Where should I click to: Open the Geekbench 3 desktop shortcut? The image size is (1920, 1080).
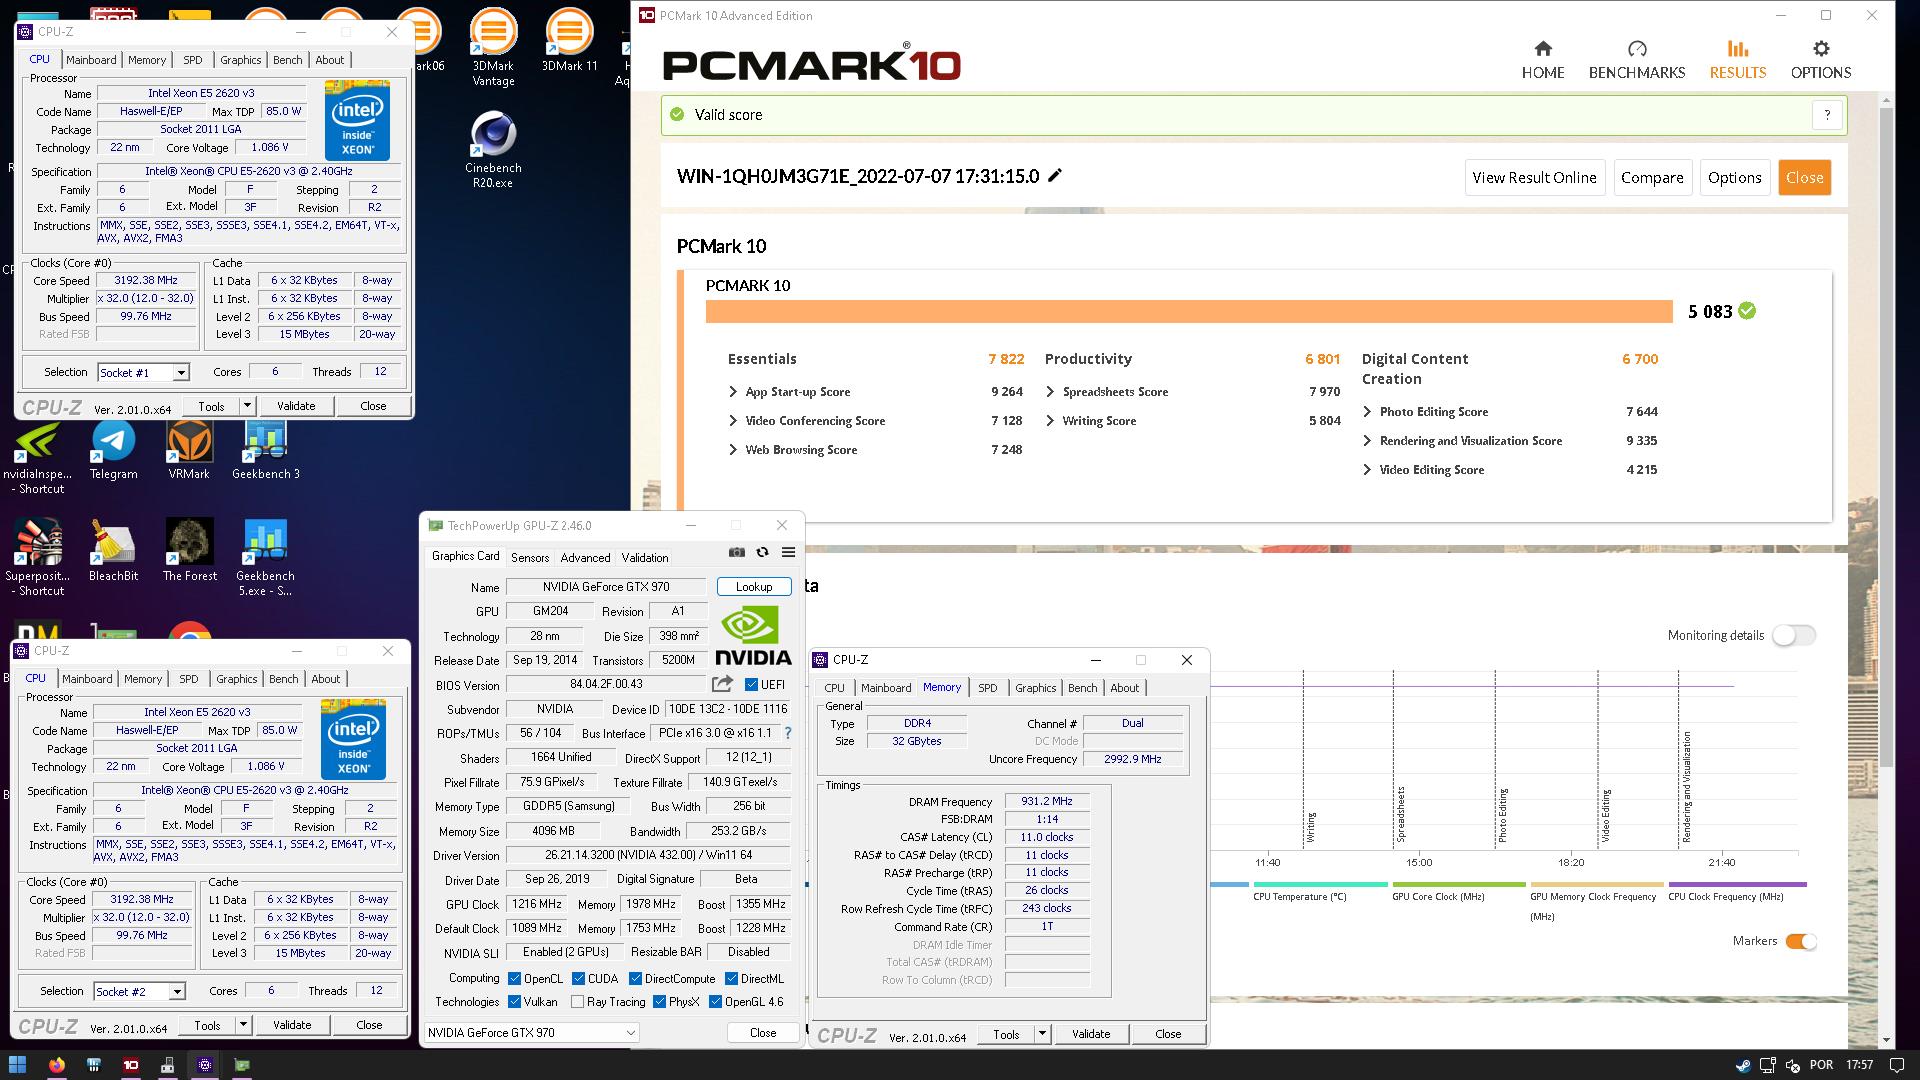(265, 450)
